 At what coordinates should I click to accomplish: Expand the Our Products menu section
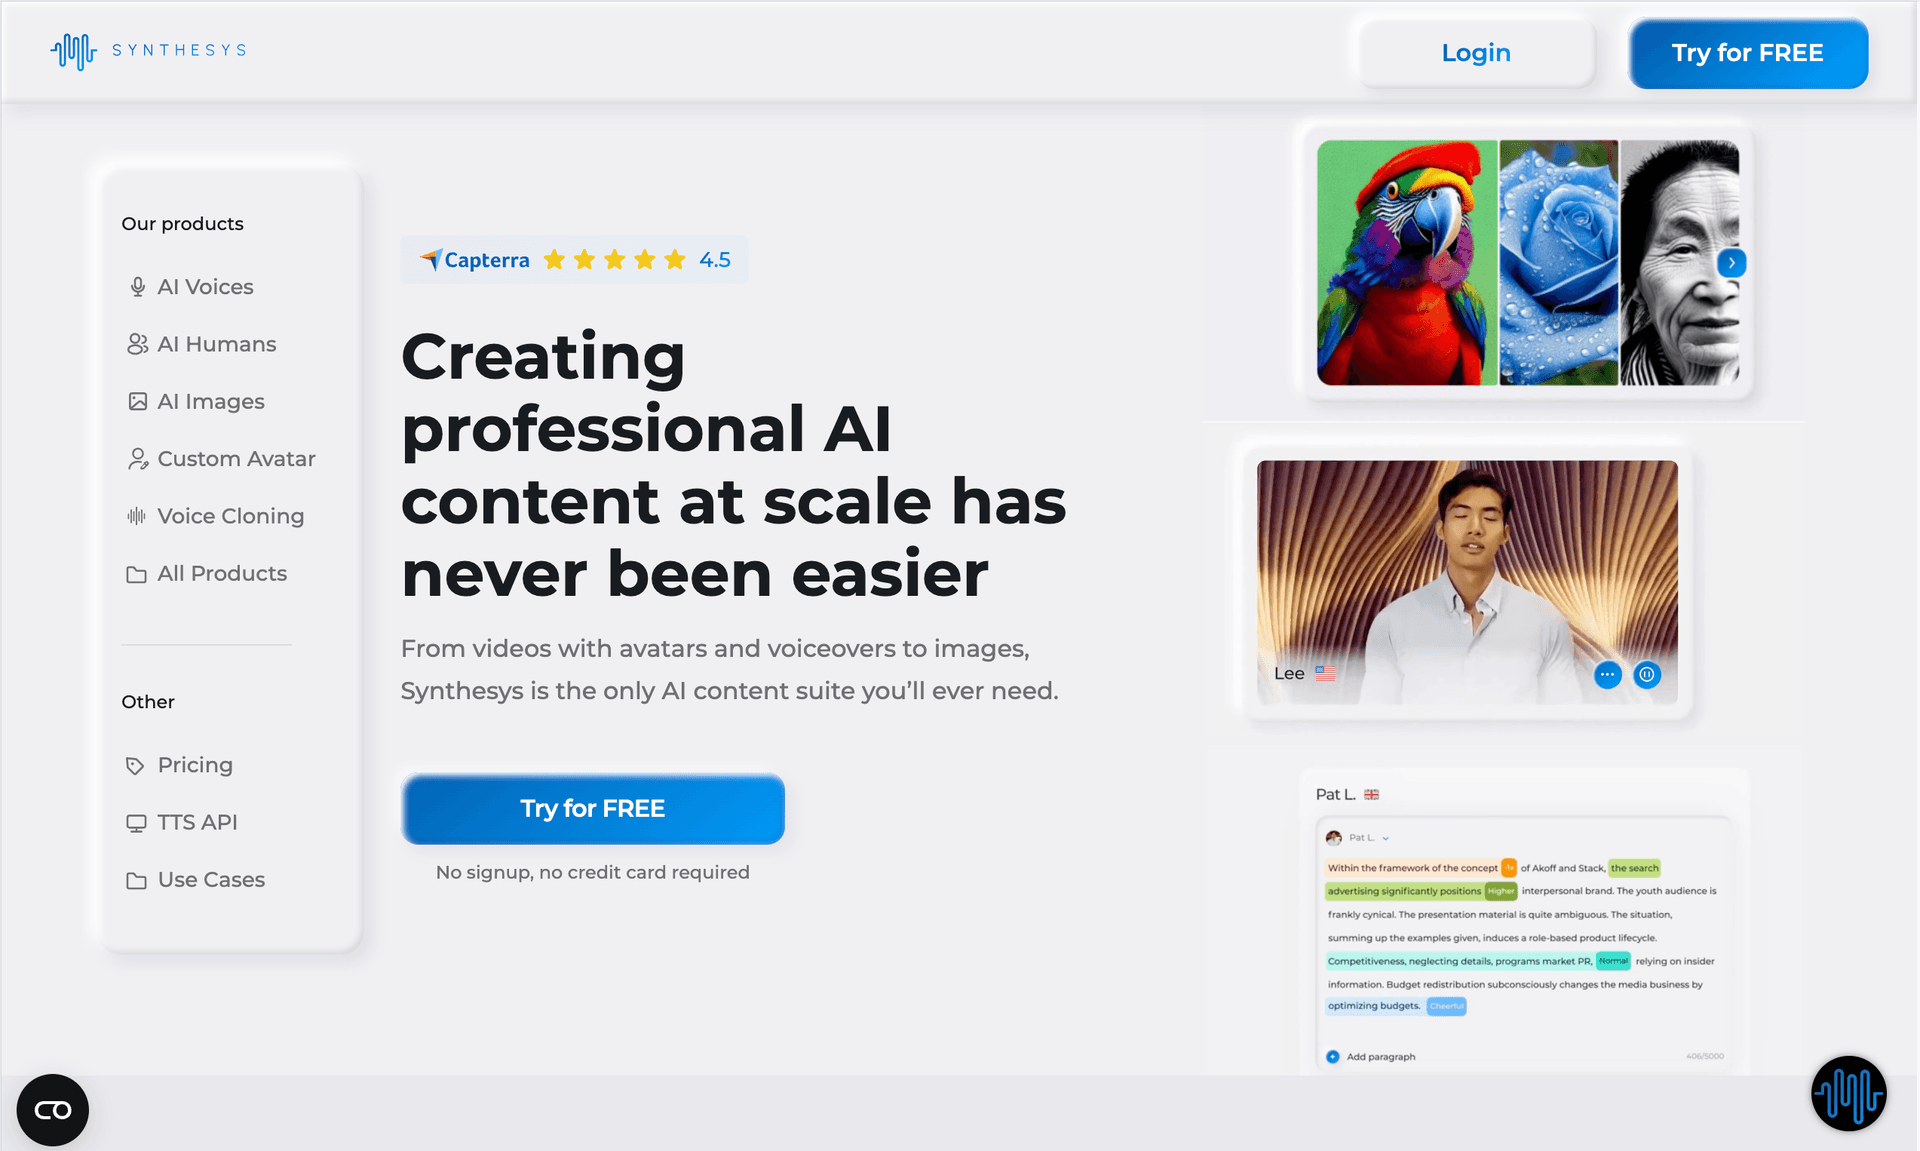(182, 222)
